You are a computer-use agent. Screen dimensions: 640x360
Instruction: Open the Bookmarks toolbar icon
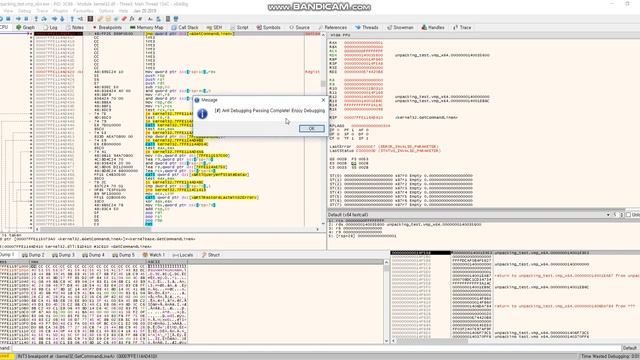click(124, 19)
